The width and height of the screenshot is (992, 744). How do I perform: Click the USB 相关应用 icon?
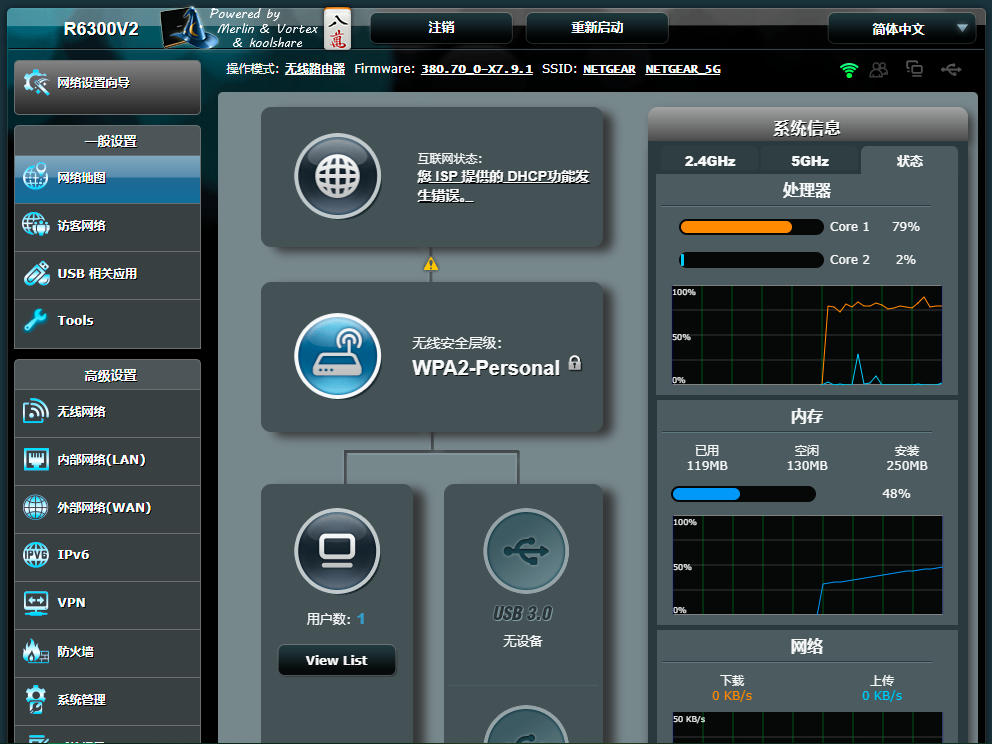pyautogui.click(x=36, y=273)
